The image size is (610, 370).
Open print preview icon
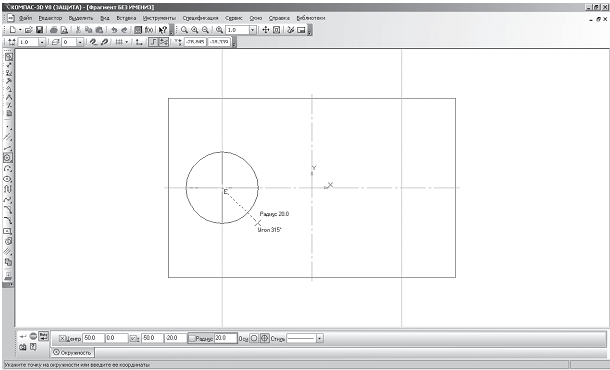(x=64, y=30)
